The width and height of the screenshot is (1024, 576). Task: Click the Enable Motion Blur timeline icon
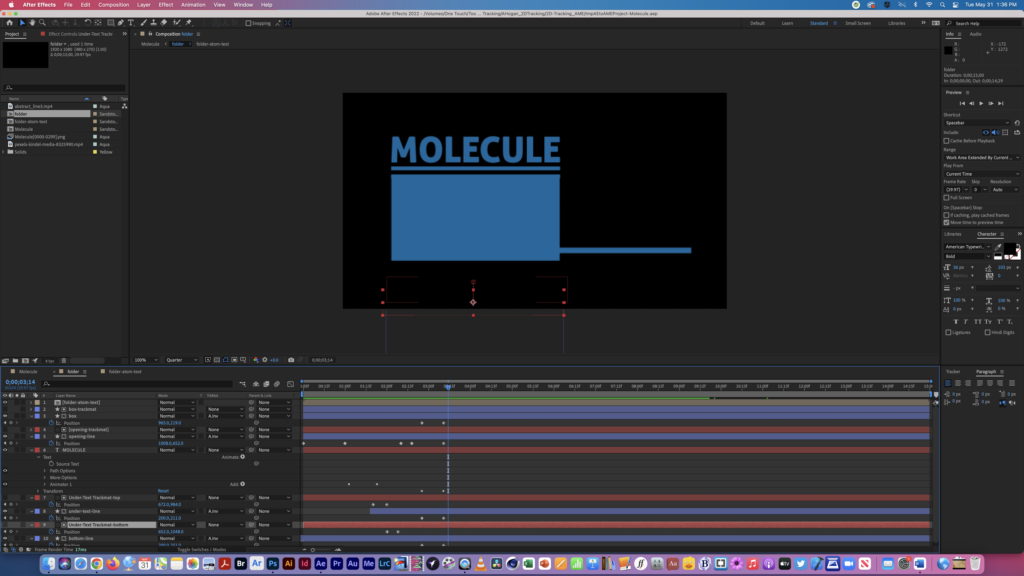[277, 384]
